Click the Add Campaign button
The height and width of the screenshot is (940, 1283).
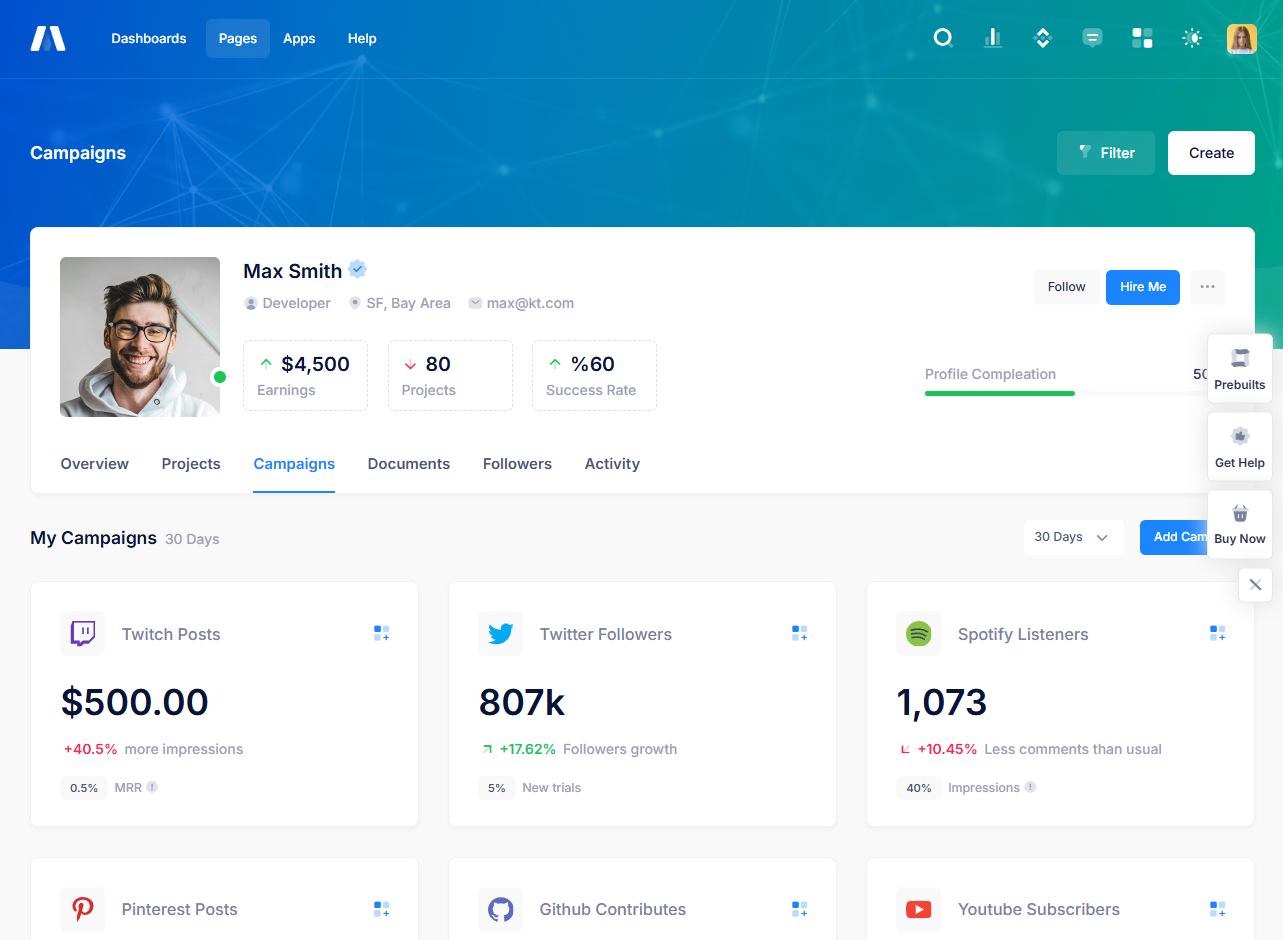tap(1174, 537)
